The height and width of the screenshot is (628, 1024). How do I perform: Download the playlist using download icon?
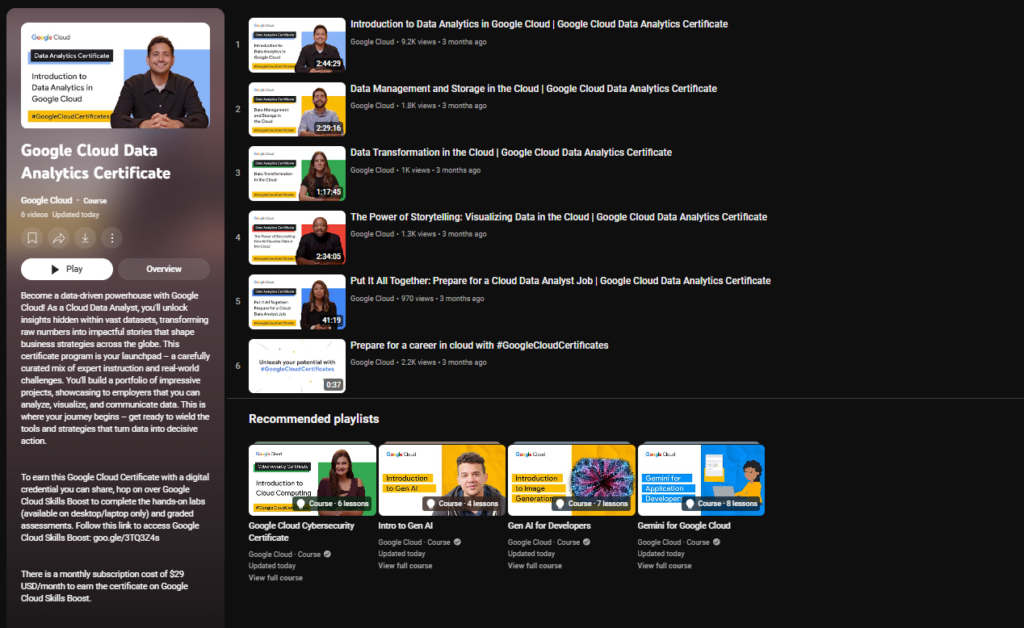[x=85, y=238]
